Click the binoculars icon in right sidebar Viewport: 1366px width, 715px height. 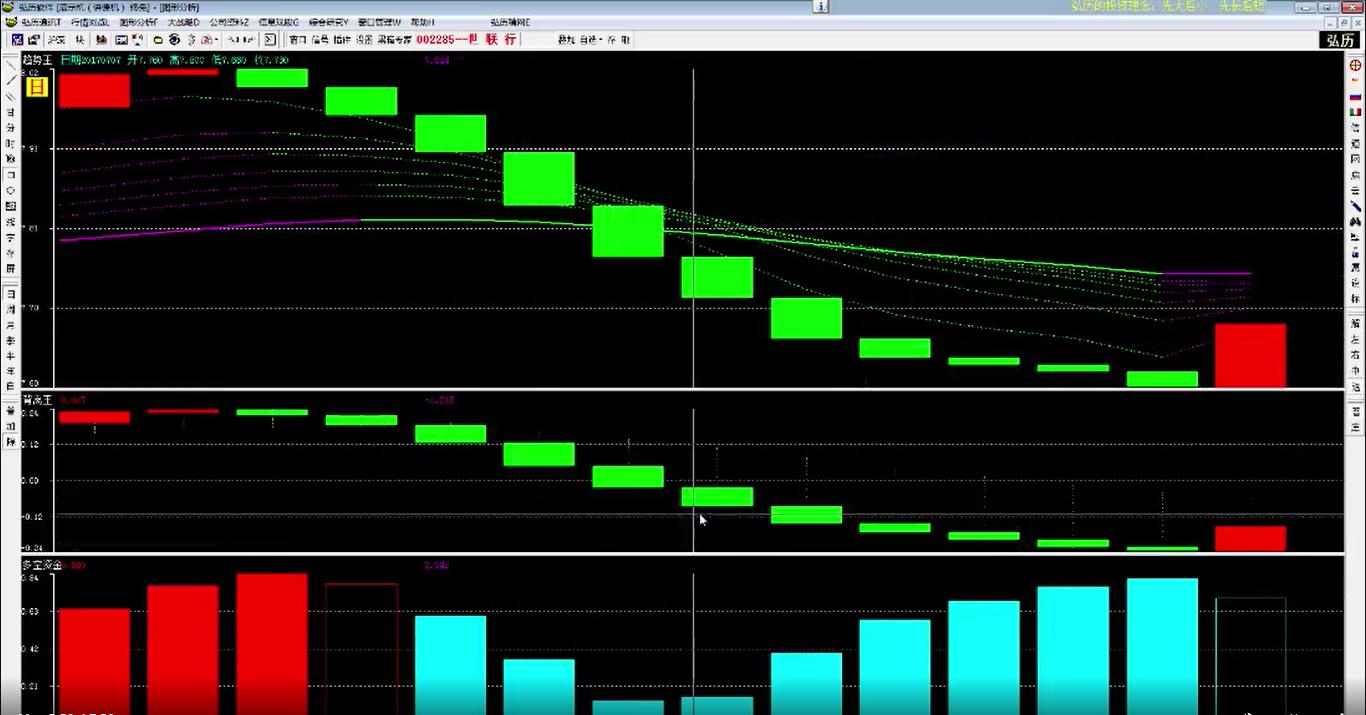pyautogui.click(x=1355, y=221)
